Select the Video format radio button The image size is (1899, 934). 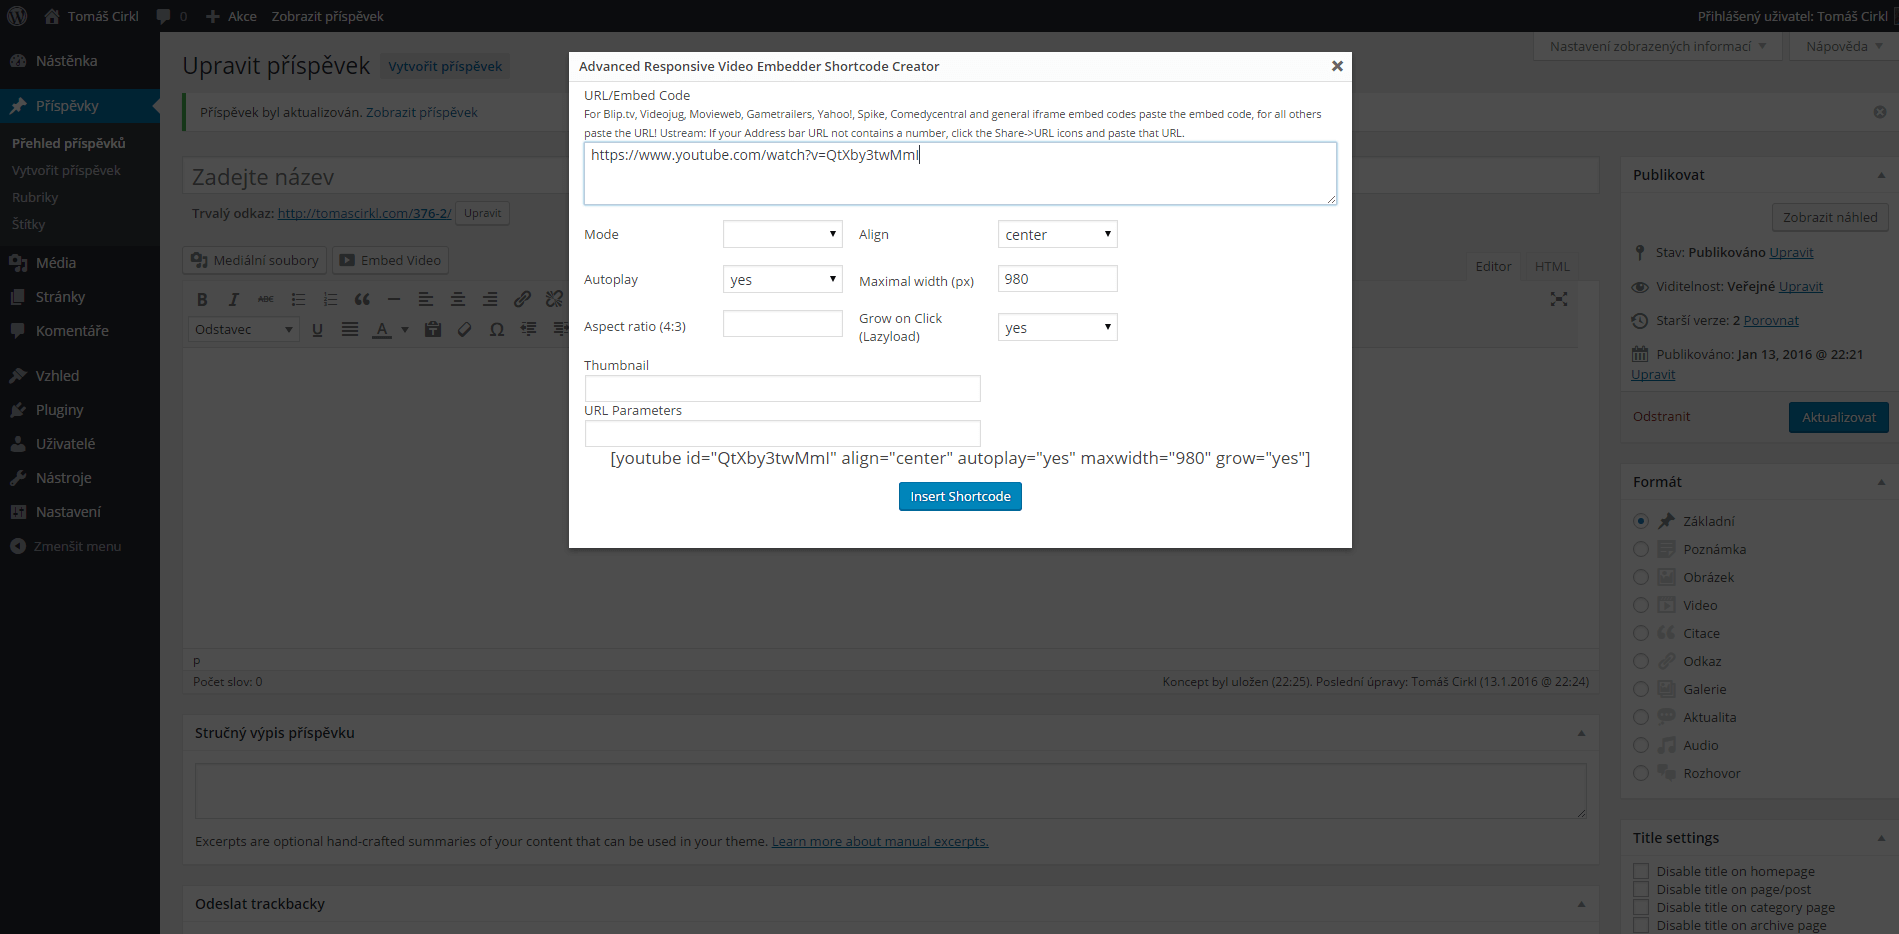pyautogui.click(x=1641, y=605)
